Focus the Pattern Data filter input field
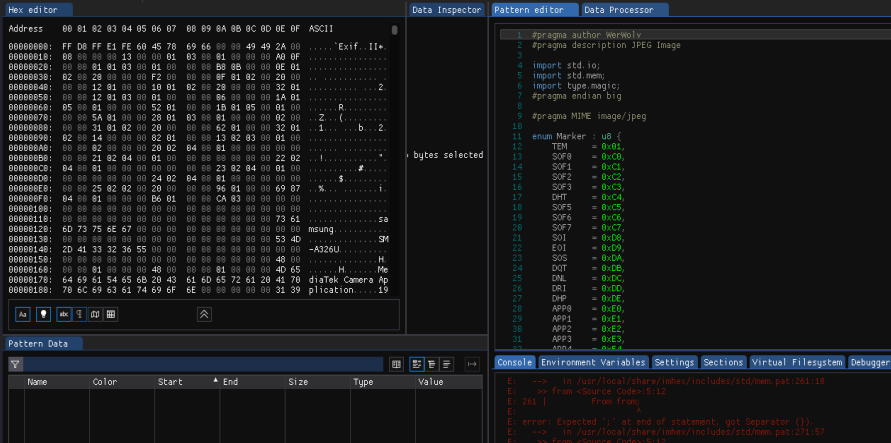This screenshot has width=891, height=443. click(203, 365)
